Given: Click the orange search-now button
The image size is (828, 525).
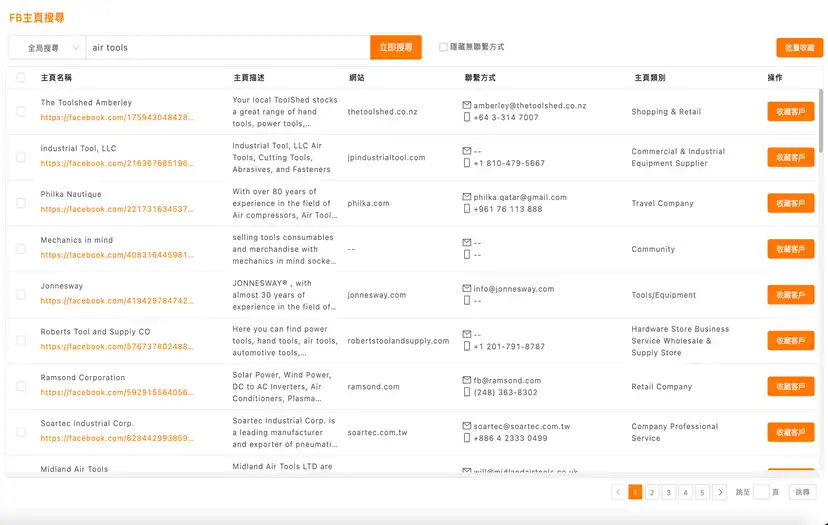Looking at the screenshot, I should (x=396, y=48).
